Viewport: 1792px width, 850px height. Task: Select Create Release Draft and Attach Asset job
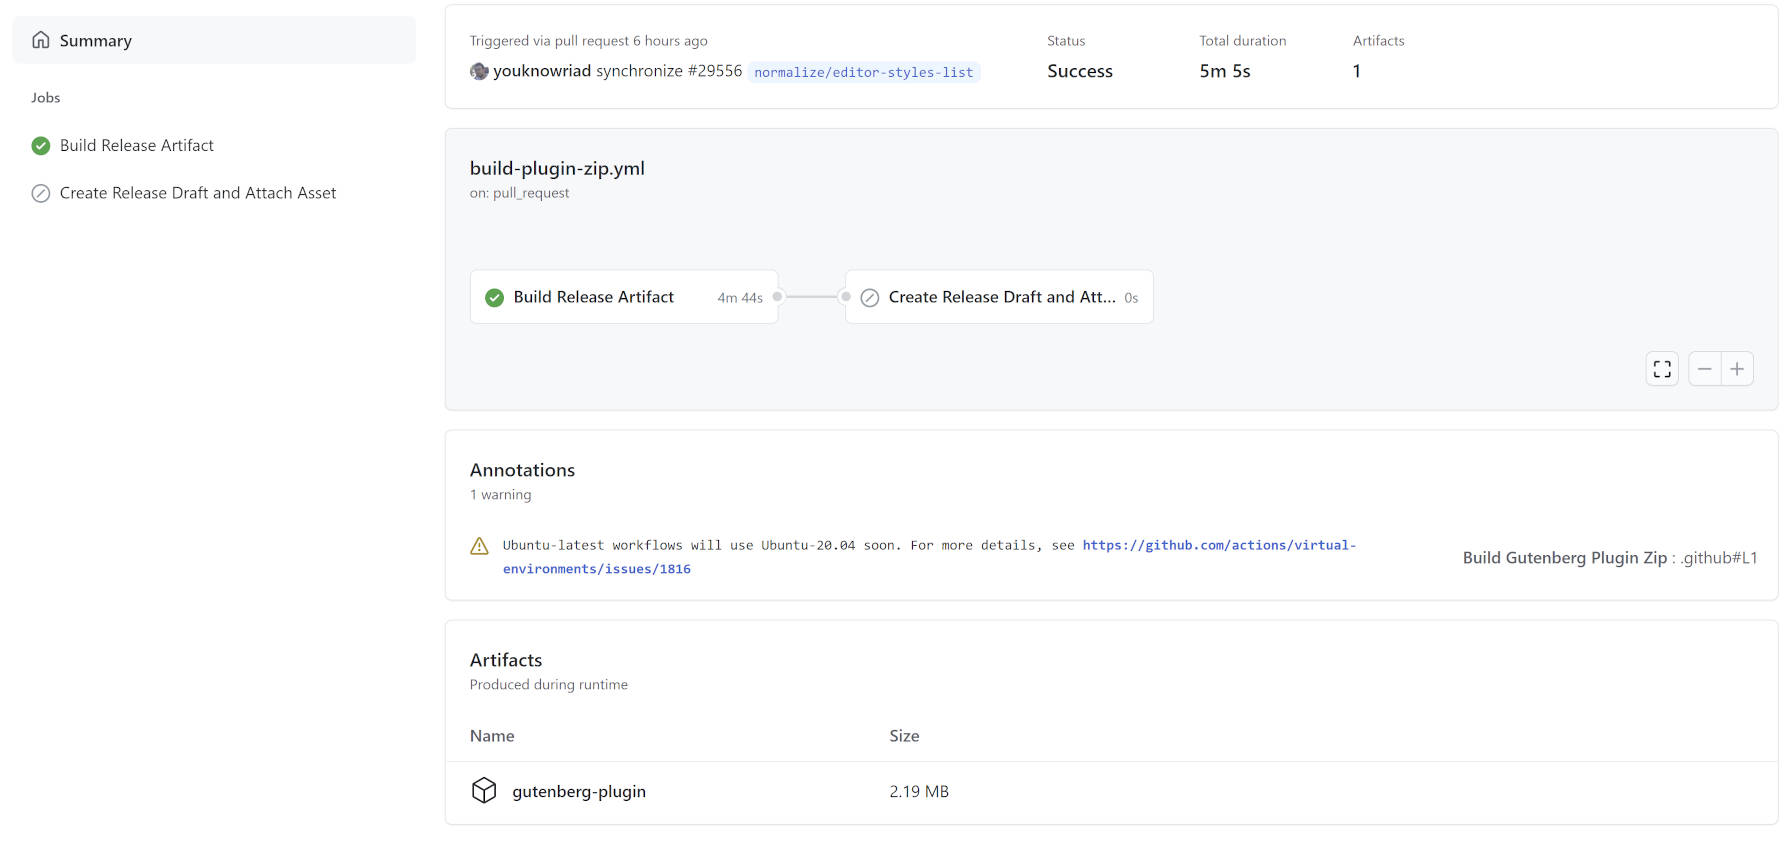click(x=198, y=194)
